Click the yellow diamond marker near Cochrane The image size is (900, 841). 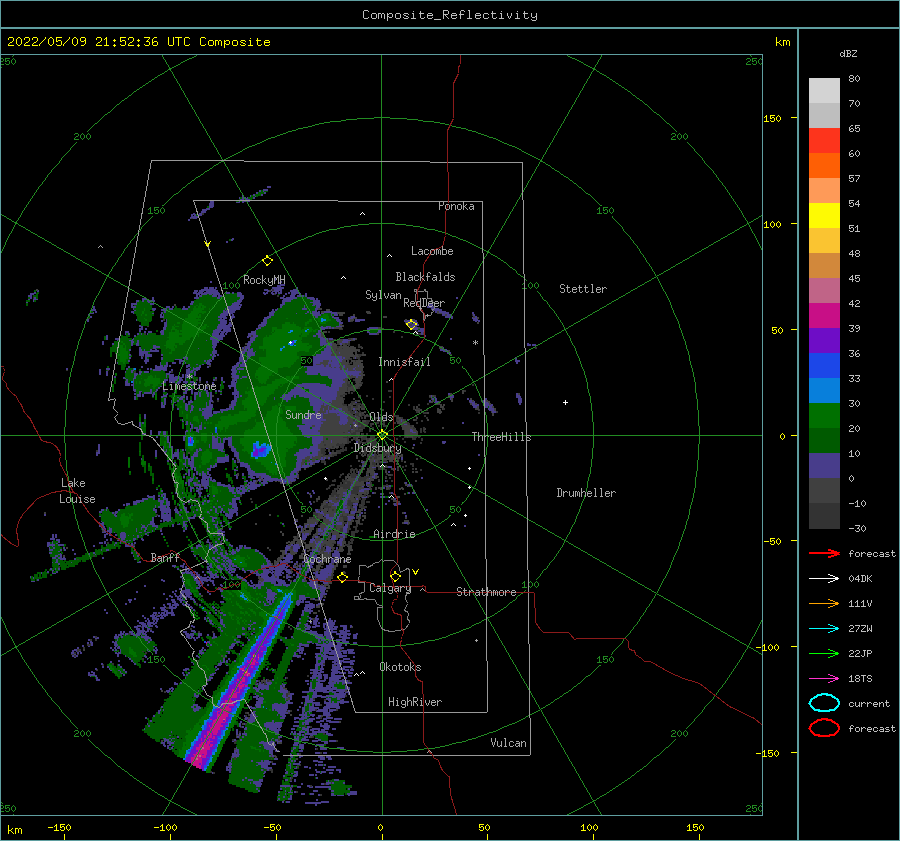[342, 577]
